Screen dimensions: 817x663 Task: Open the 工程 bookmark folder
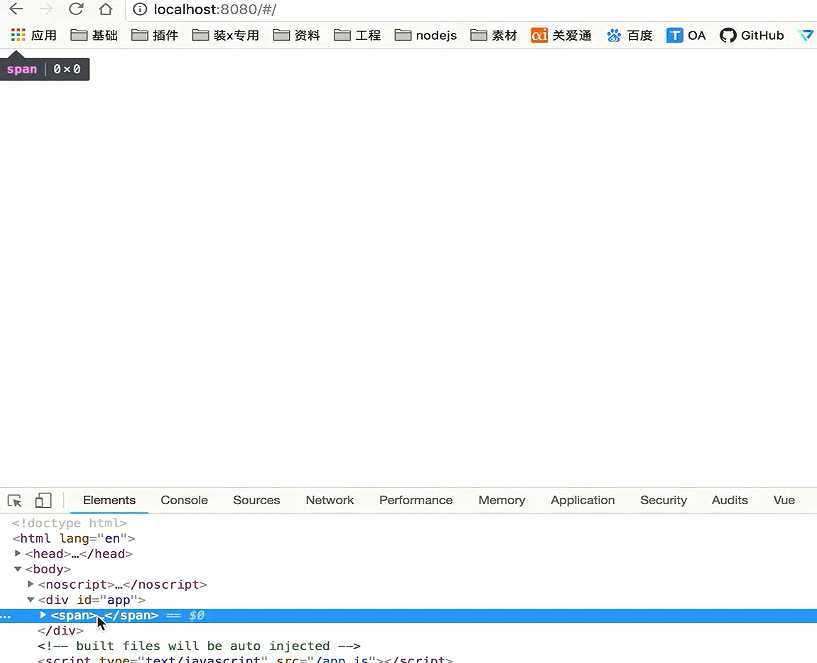pos(357,35)
